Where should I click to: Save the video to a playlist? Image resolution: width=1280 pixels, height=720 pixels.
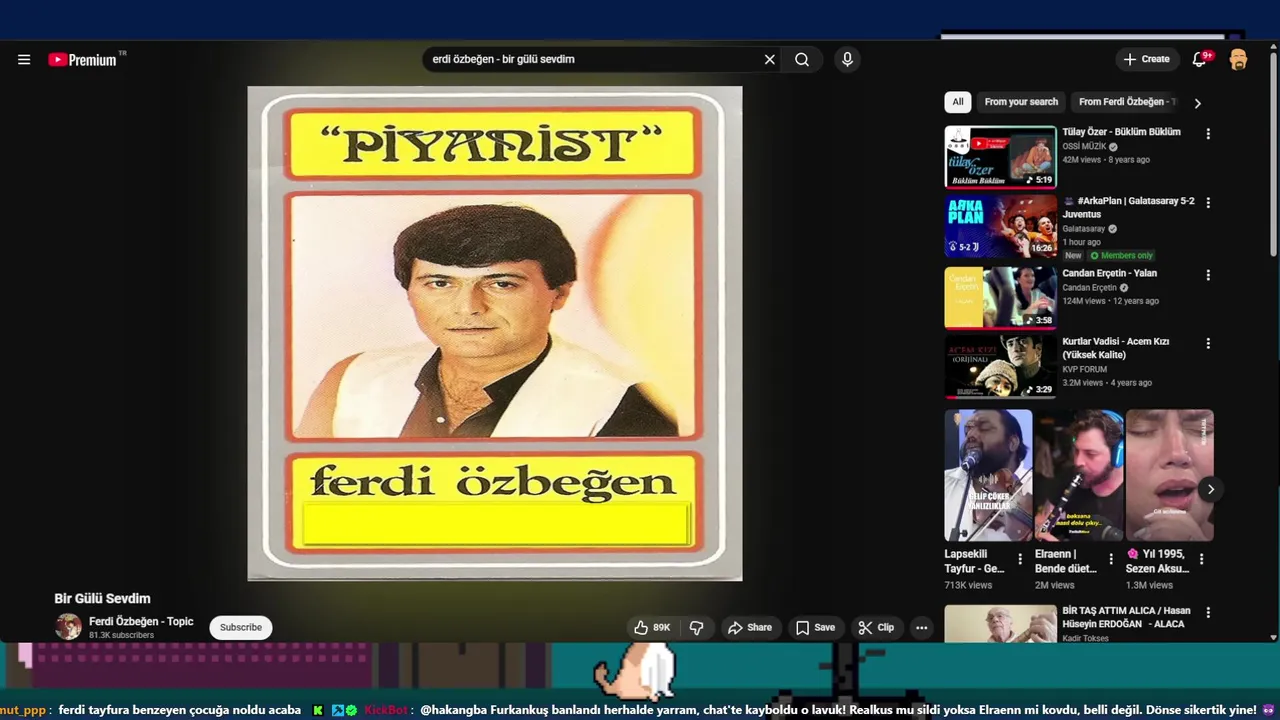pyautogui.click(x=815, y=628)
